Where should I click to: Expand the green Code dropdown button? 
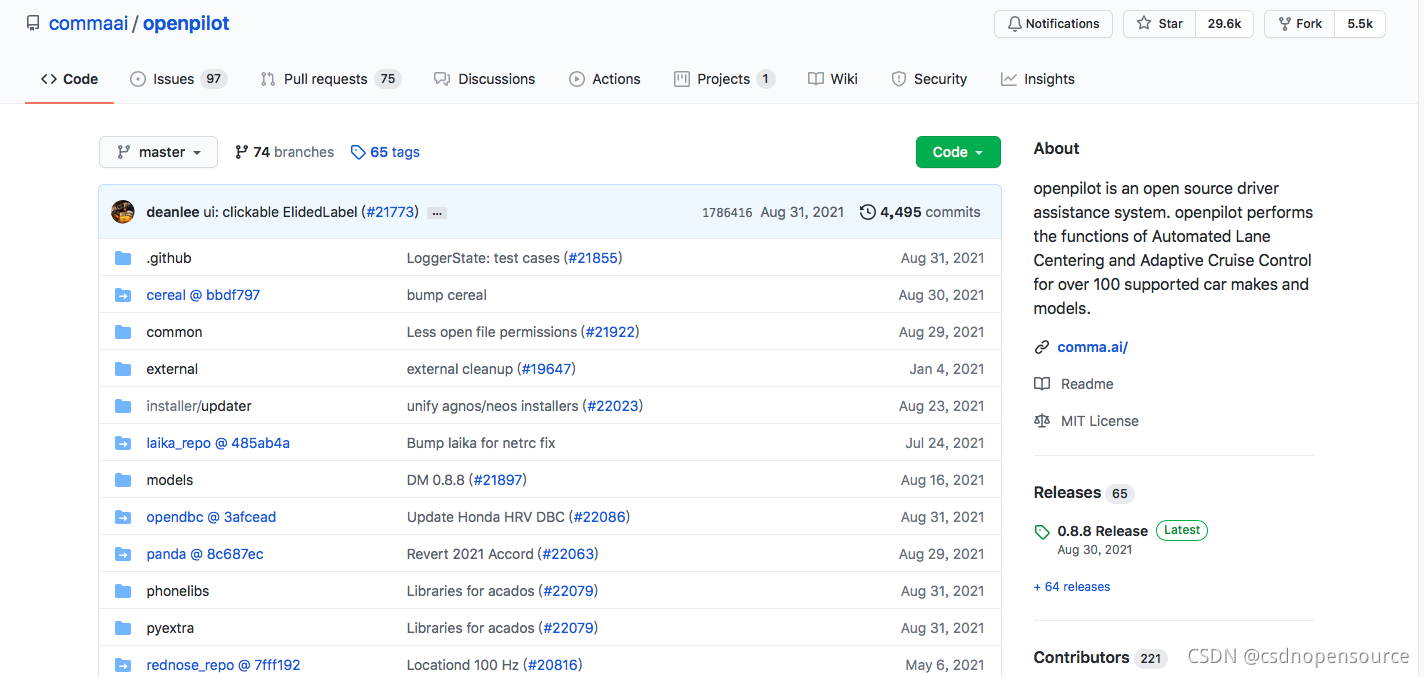tap(958, 152)
